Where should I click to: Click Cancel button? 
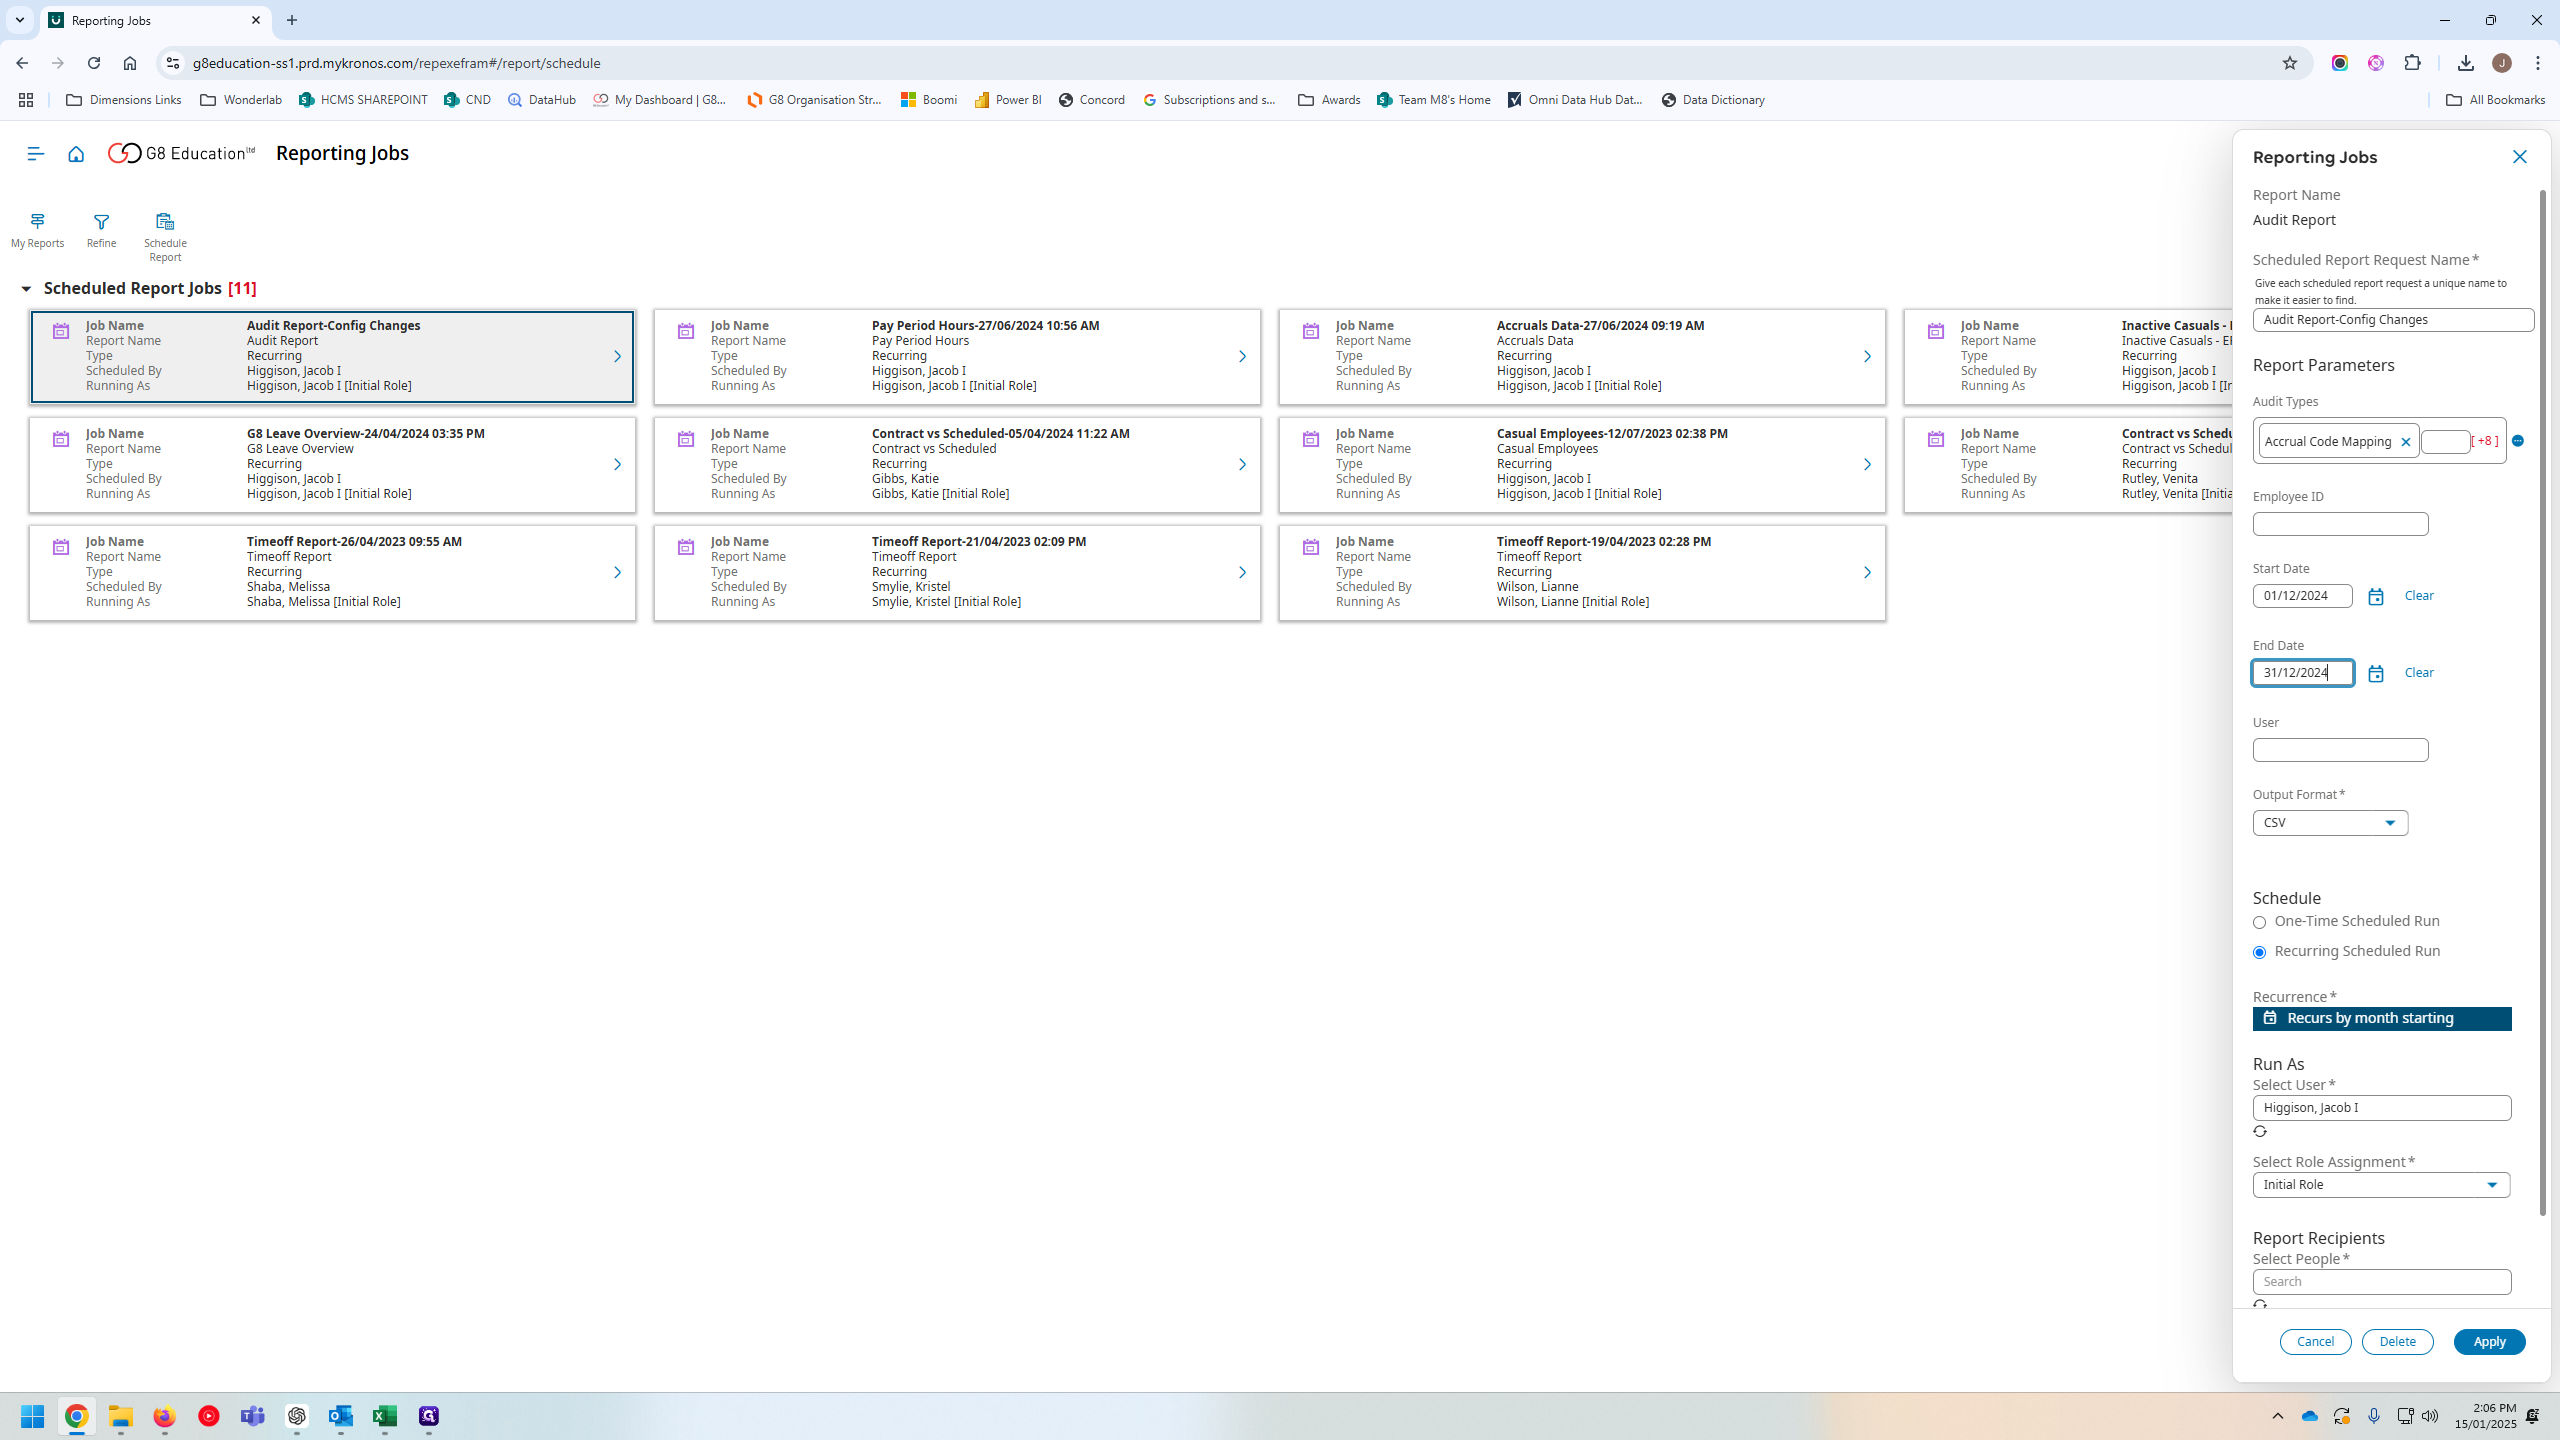tap(2316, 1342)
